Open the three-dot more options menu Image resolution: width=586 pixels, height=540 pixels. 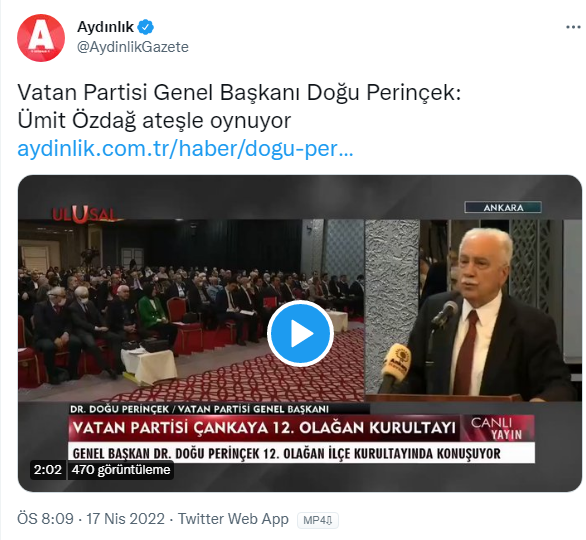coord(573,27)
